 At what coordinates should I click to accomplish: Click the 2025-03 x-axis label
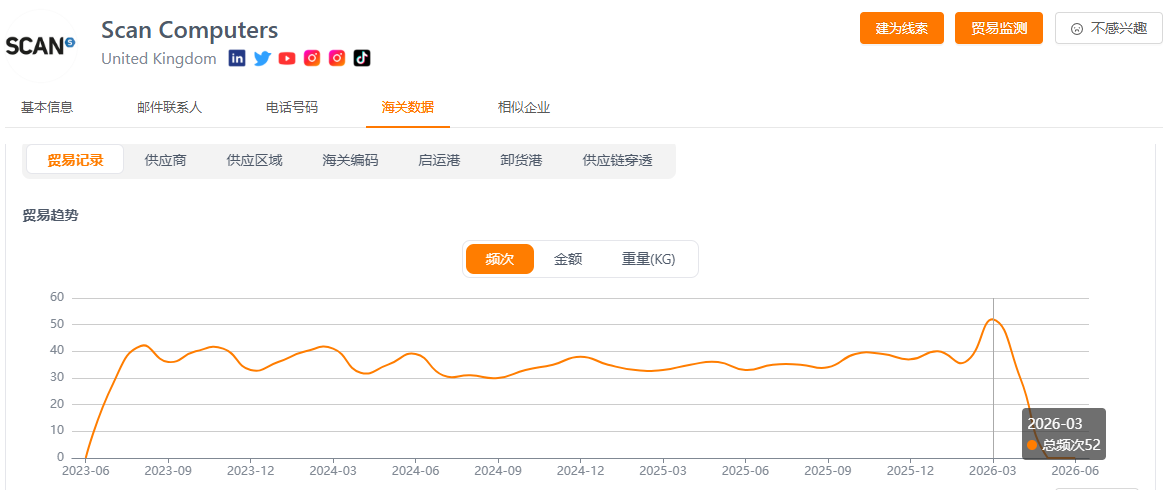point(663,471)
